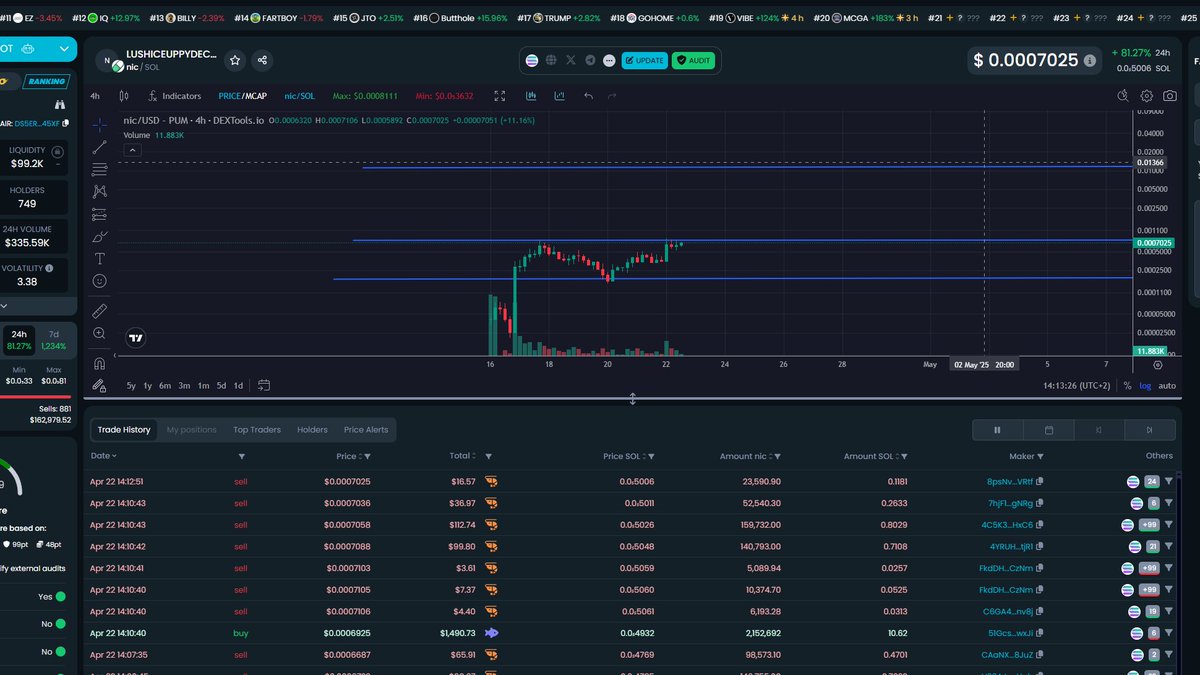Open the forecasting and measurement tools
The width and height of the screenshot is (1200, 675).
pos(99,214)
